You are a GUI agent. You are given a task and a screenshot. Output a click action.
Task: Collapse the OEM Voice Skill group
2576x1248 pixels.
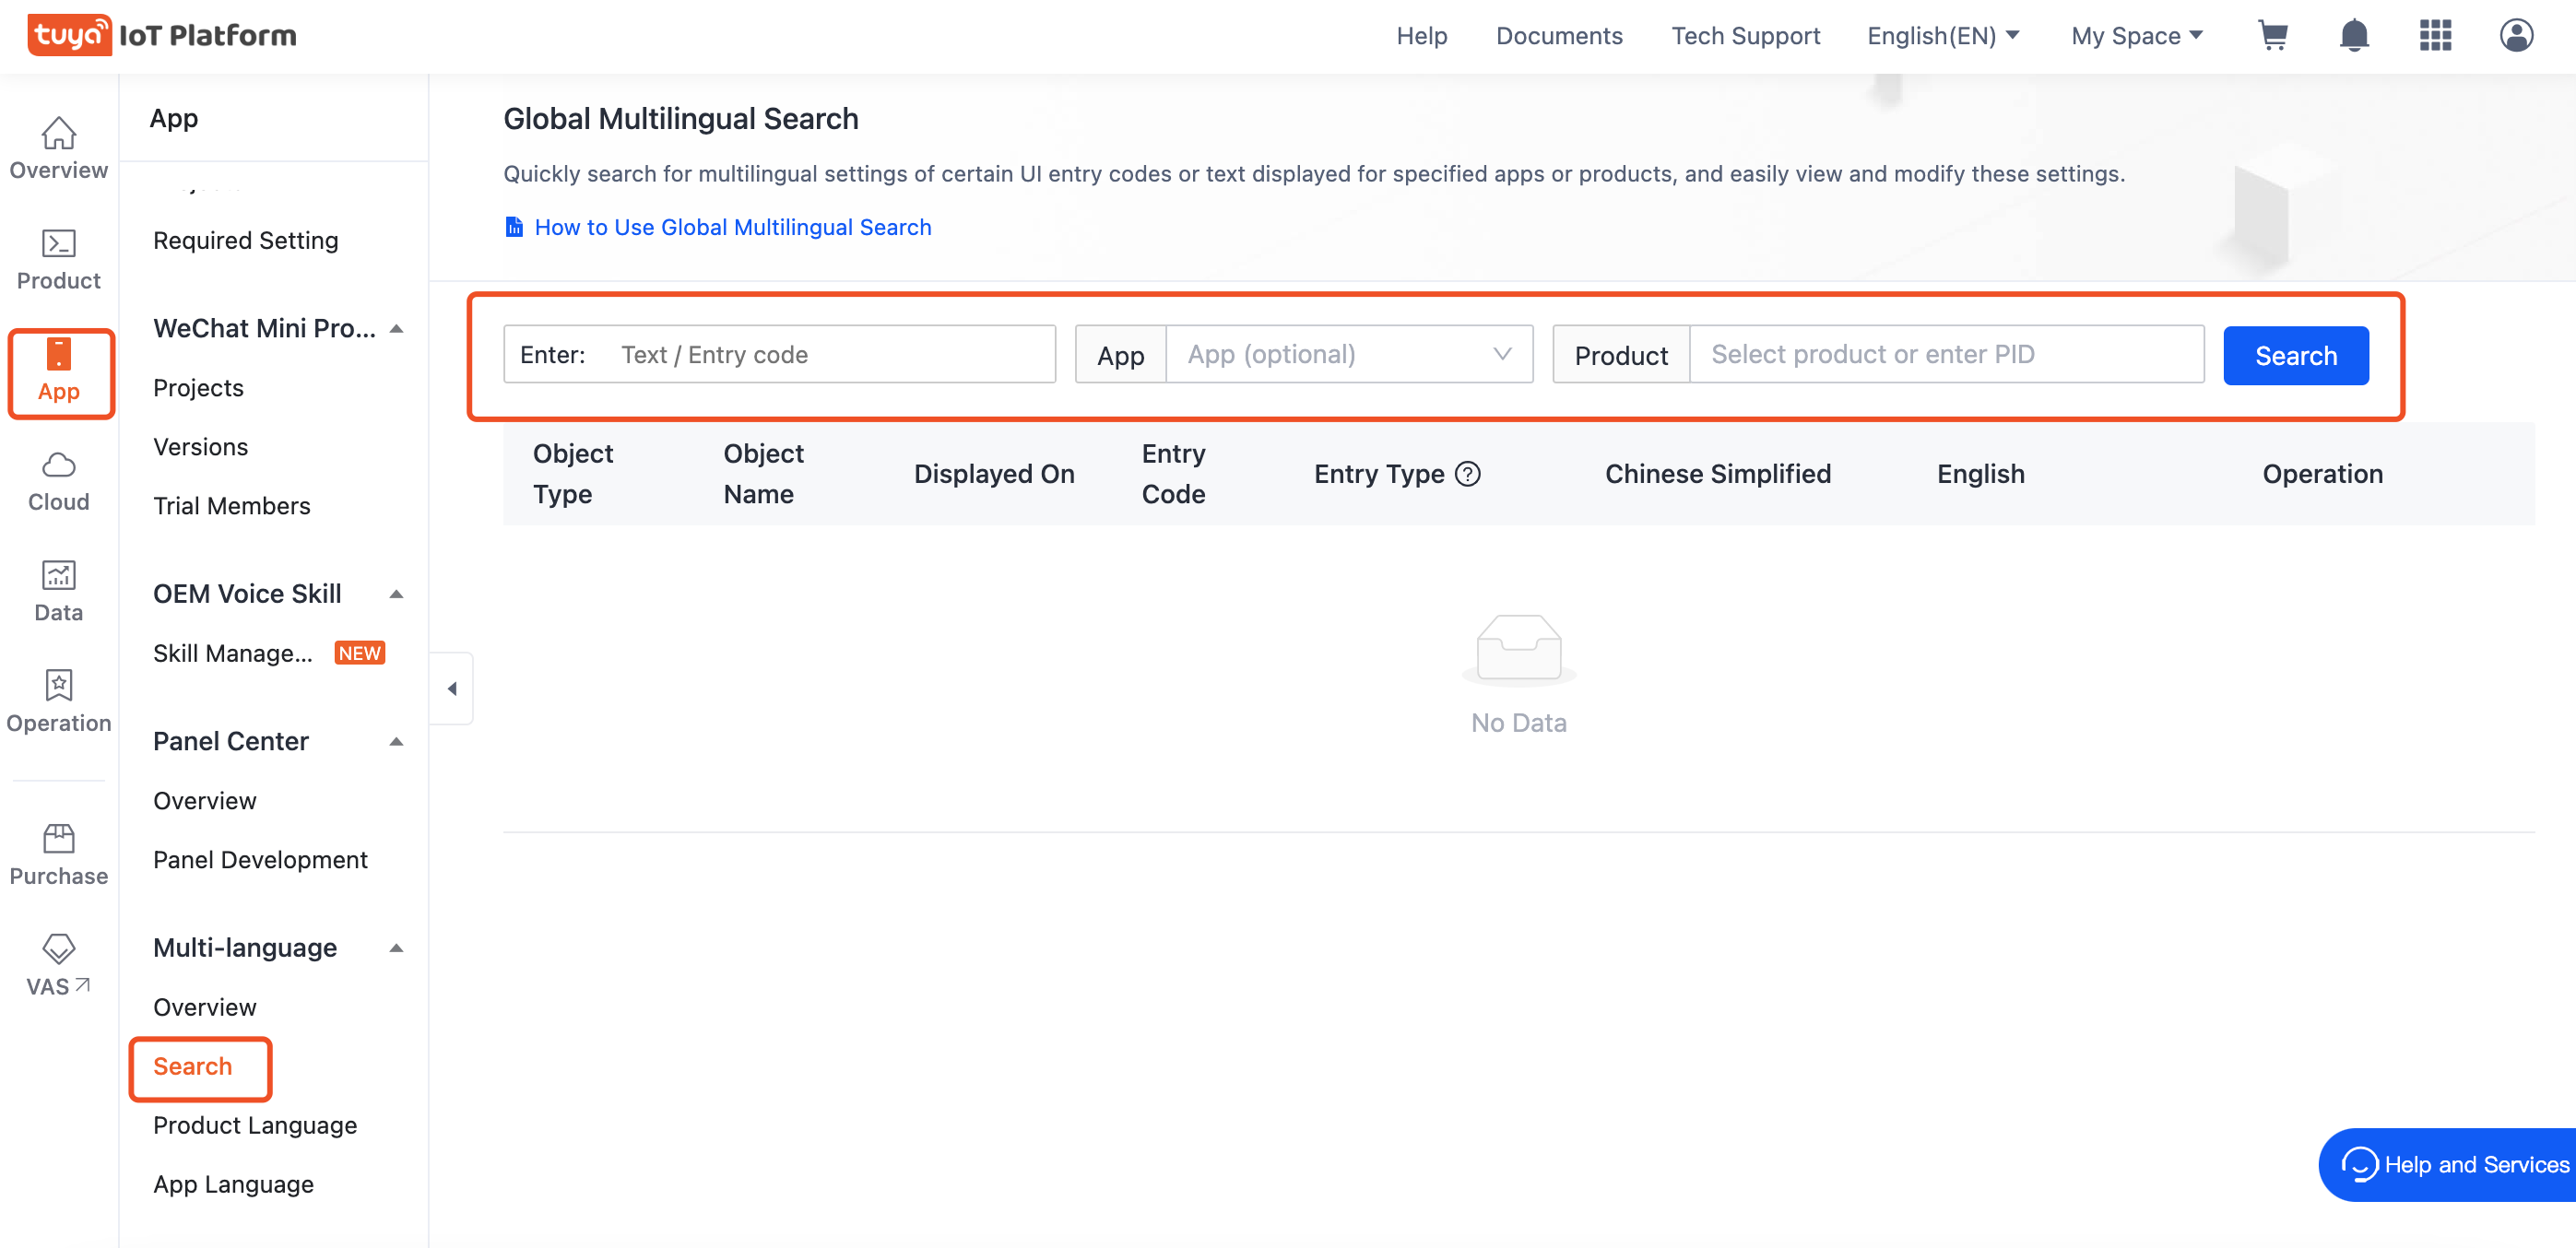point(396,594)
